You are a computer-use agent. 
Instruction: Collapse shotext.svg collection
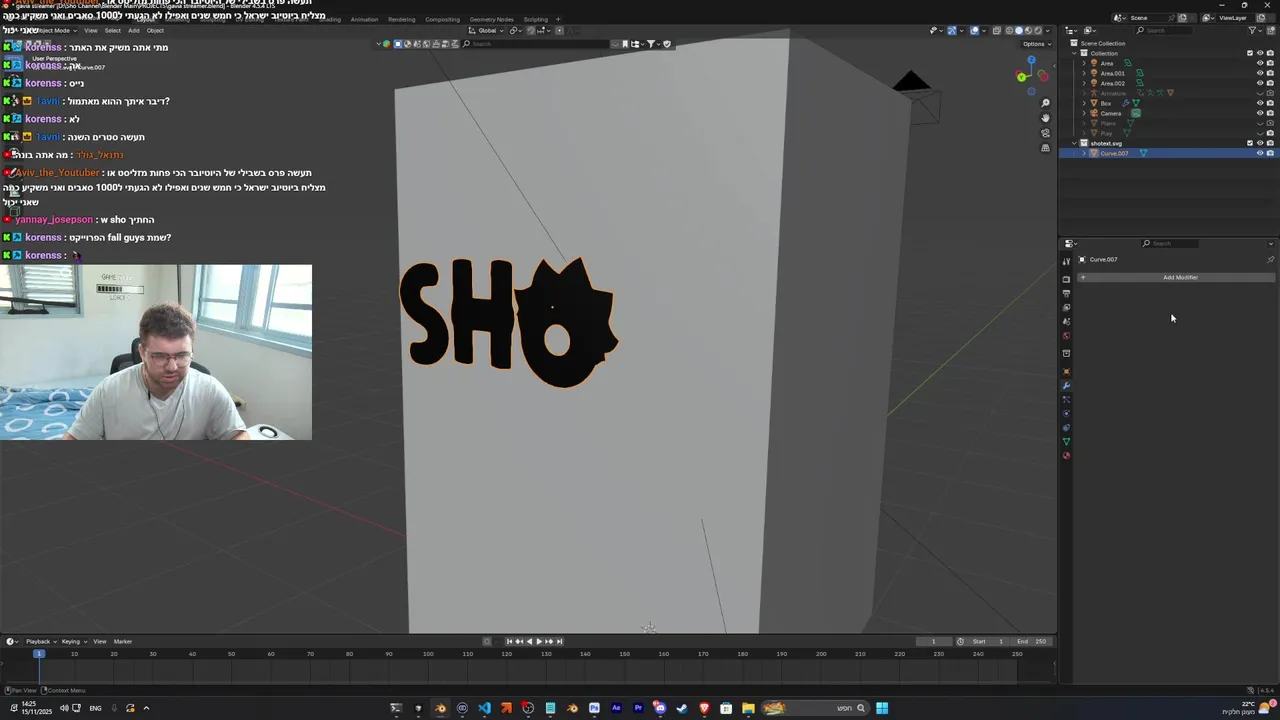click(x=1074, y=143)
